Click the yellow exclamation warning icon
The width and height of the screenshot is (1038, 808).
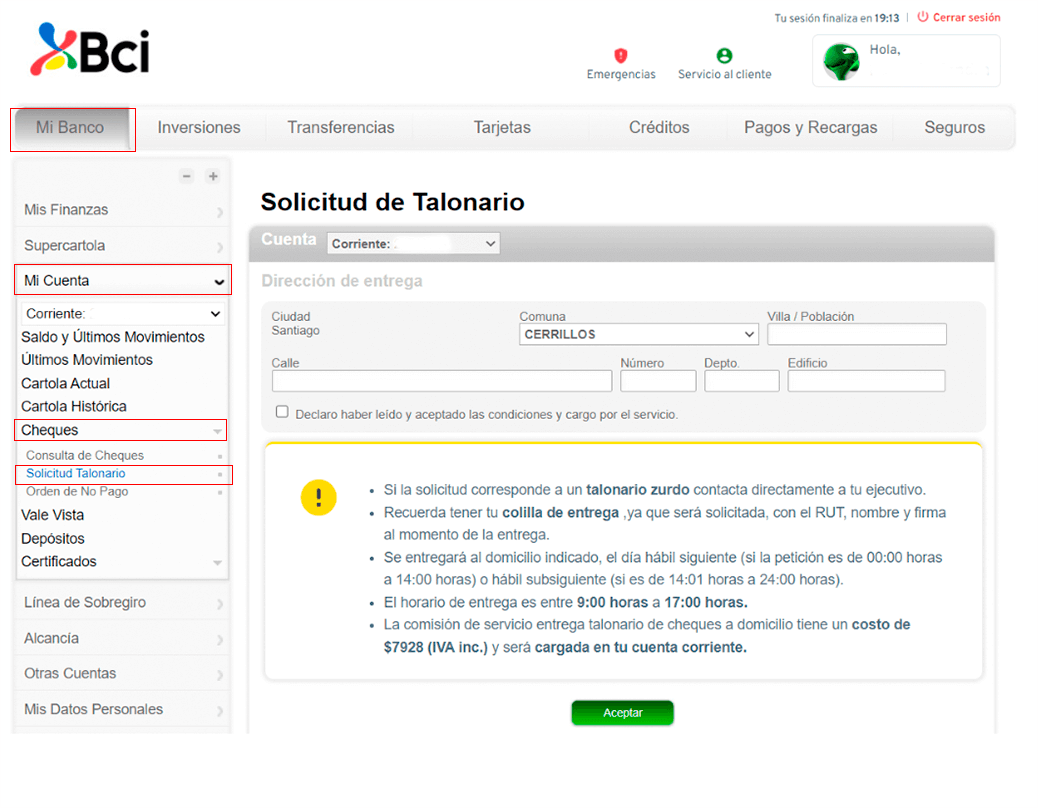(318, 497)
